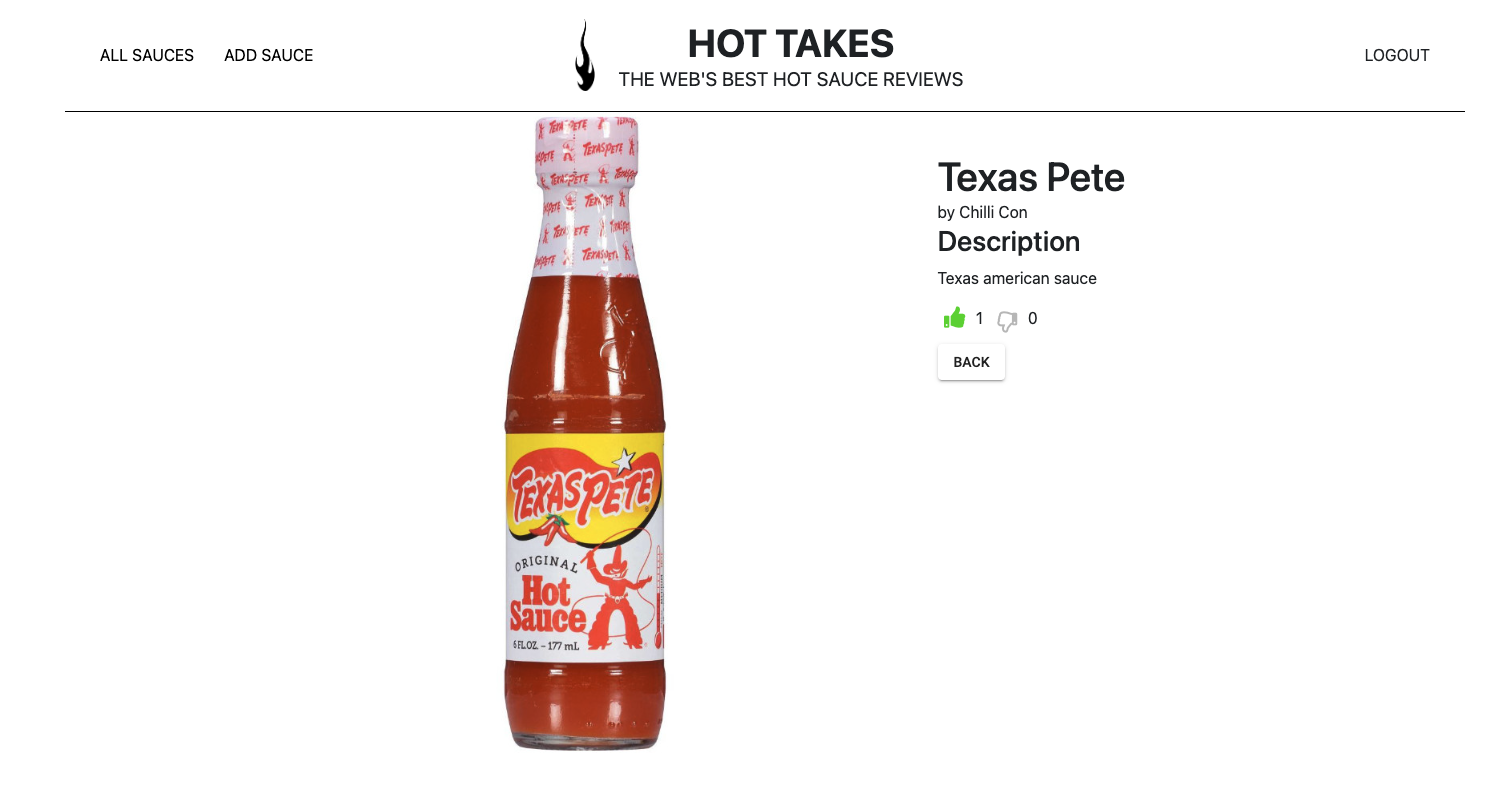
Task: Click the dislikes count number 0
Action: click(x=1033, y=318)
